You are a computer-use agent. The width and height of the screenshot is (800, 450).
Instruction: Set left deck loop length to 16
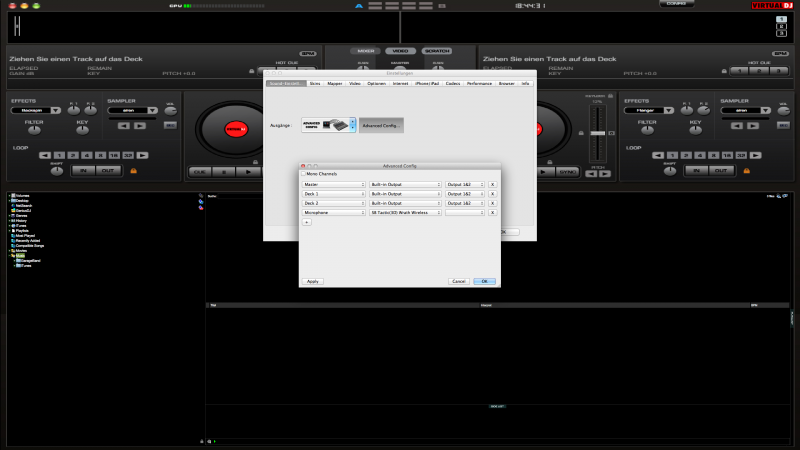[x=114, y=155]
